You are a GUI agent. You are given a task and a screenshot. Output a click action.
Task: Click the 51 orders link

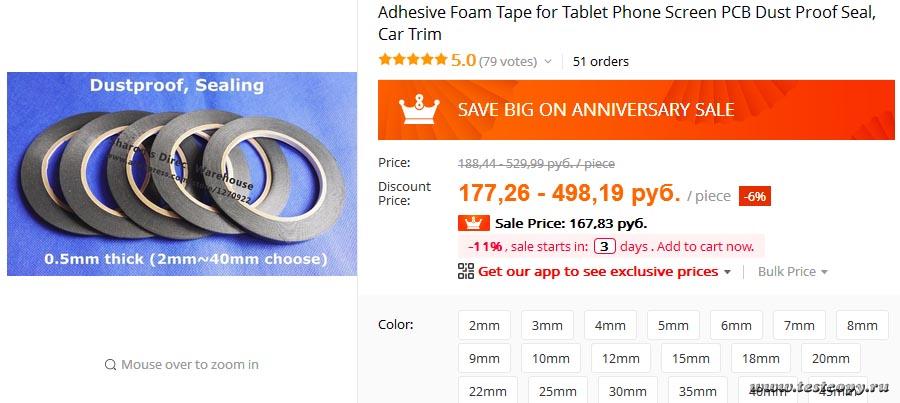[601, 61]
